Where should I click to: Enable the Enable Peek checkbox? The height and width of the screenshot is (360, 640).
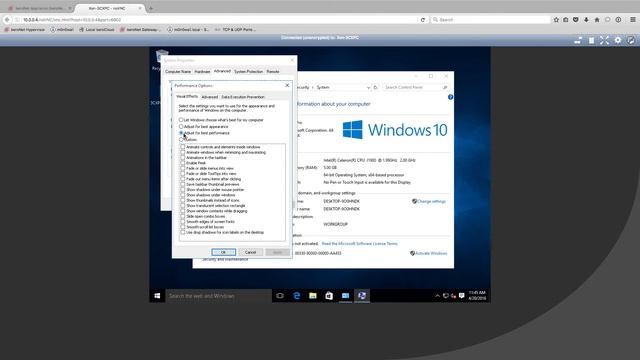[x=183, y=163]
